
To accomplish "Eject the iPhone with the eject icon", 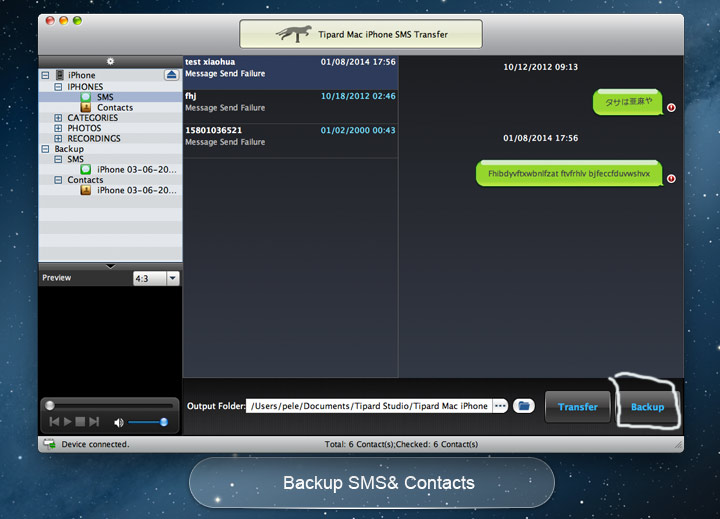I will tap(171, 75).
